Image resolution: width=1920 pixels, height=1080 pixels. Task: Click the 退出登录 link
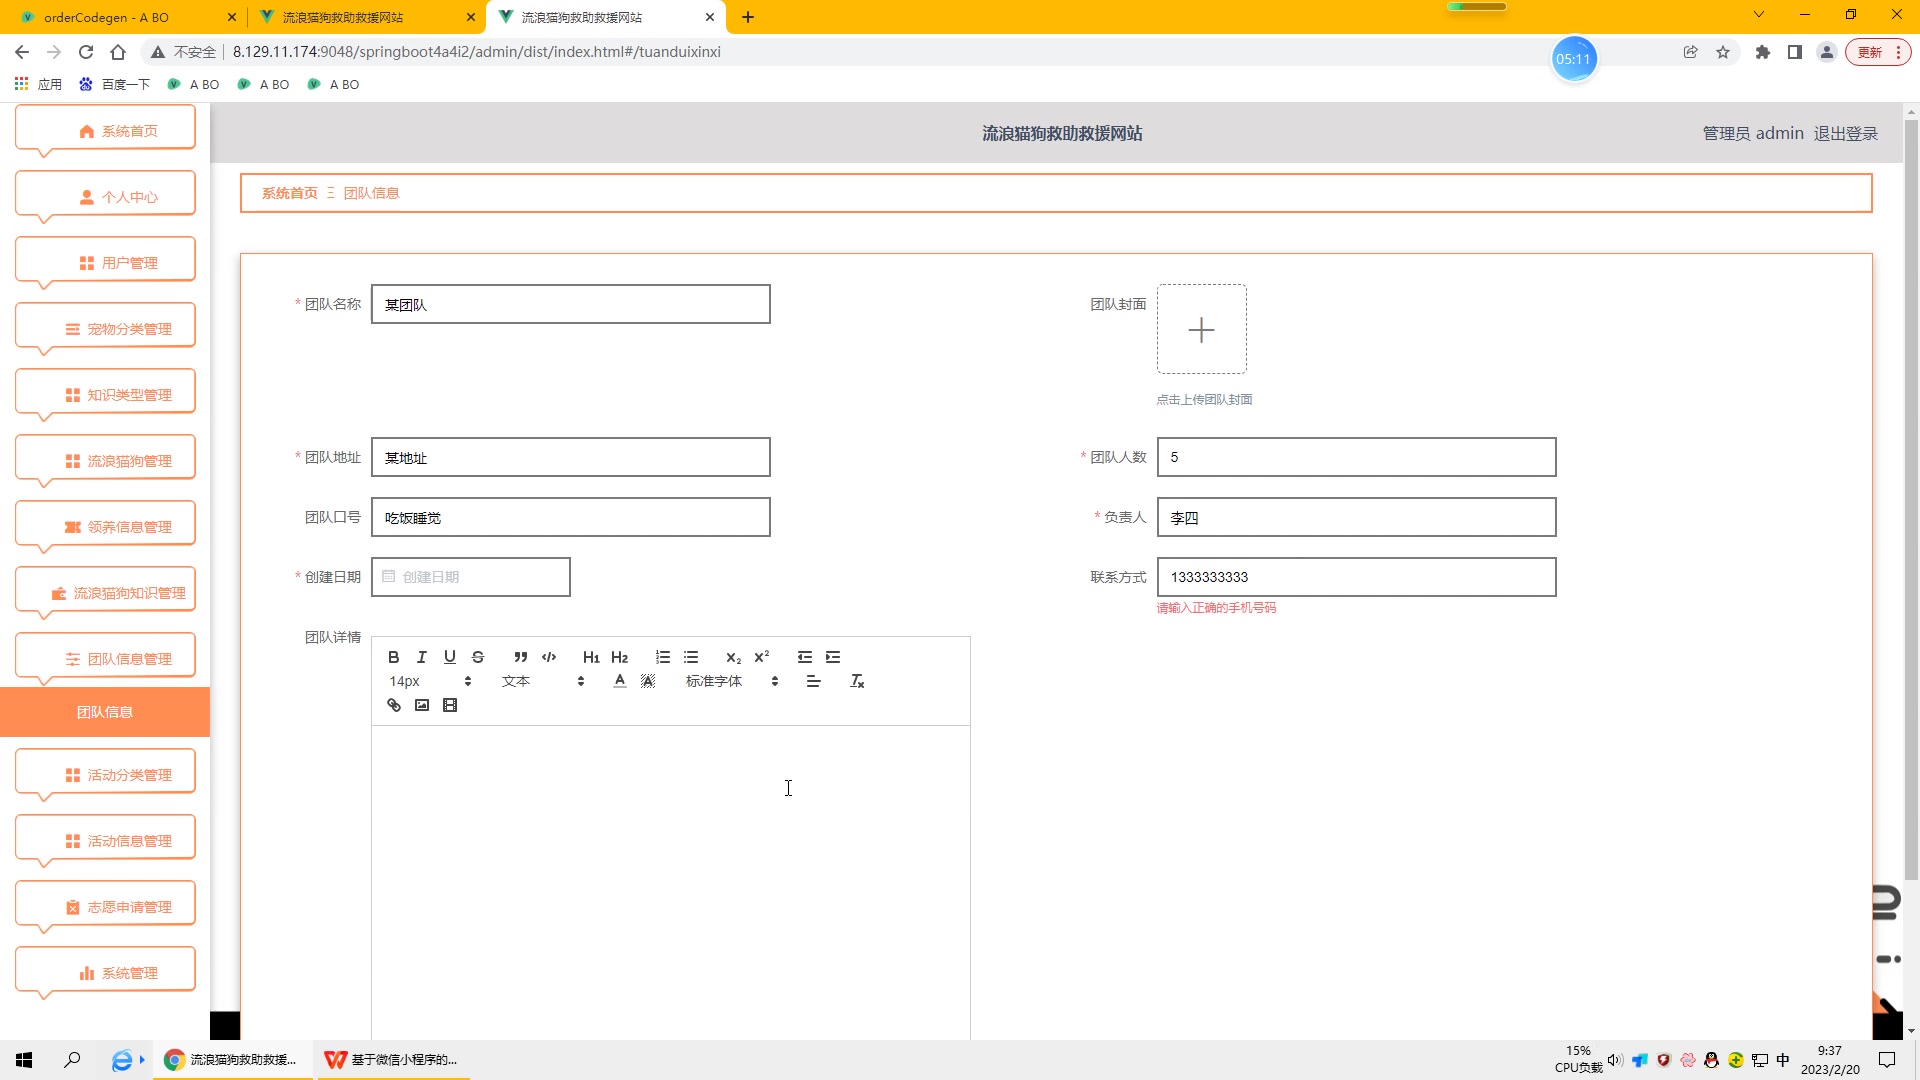click(x=1845, y=133)
